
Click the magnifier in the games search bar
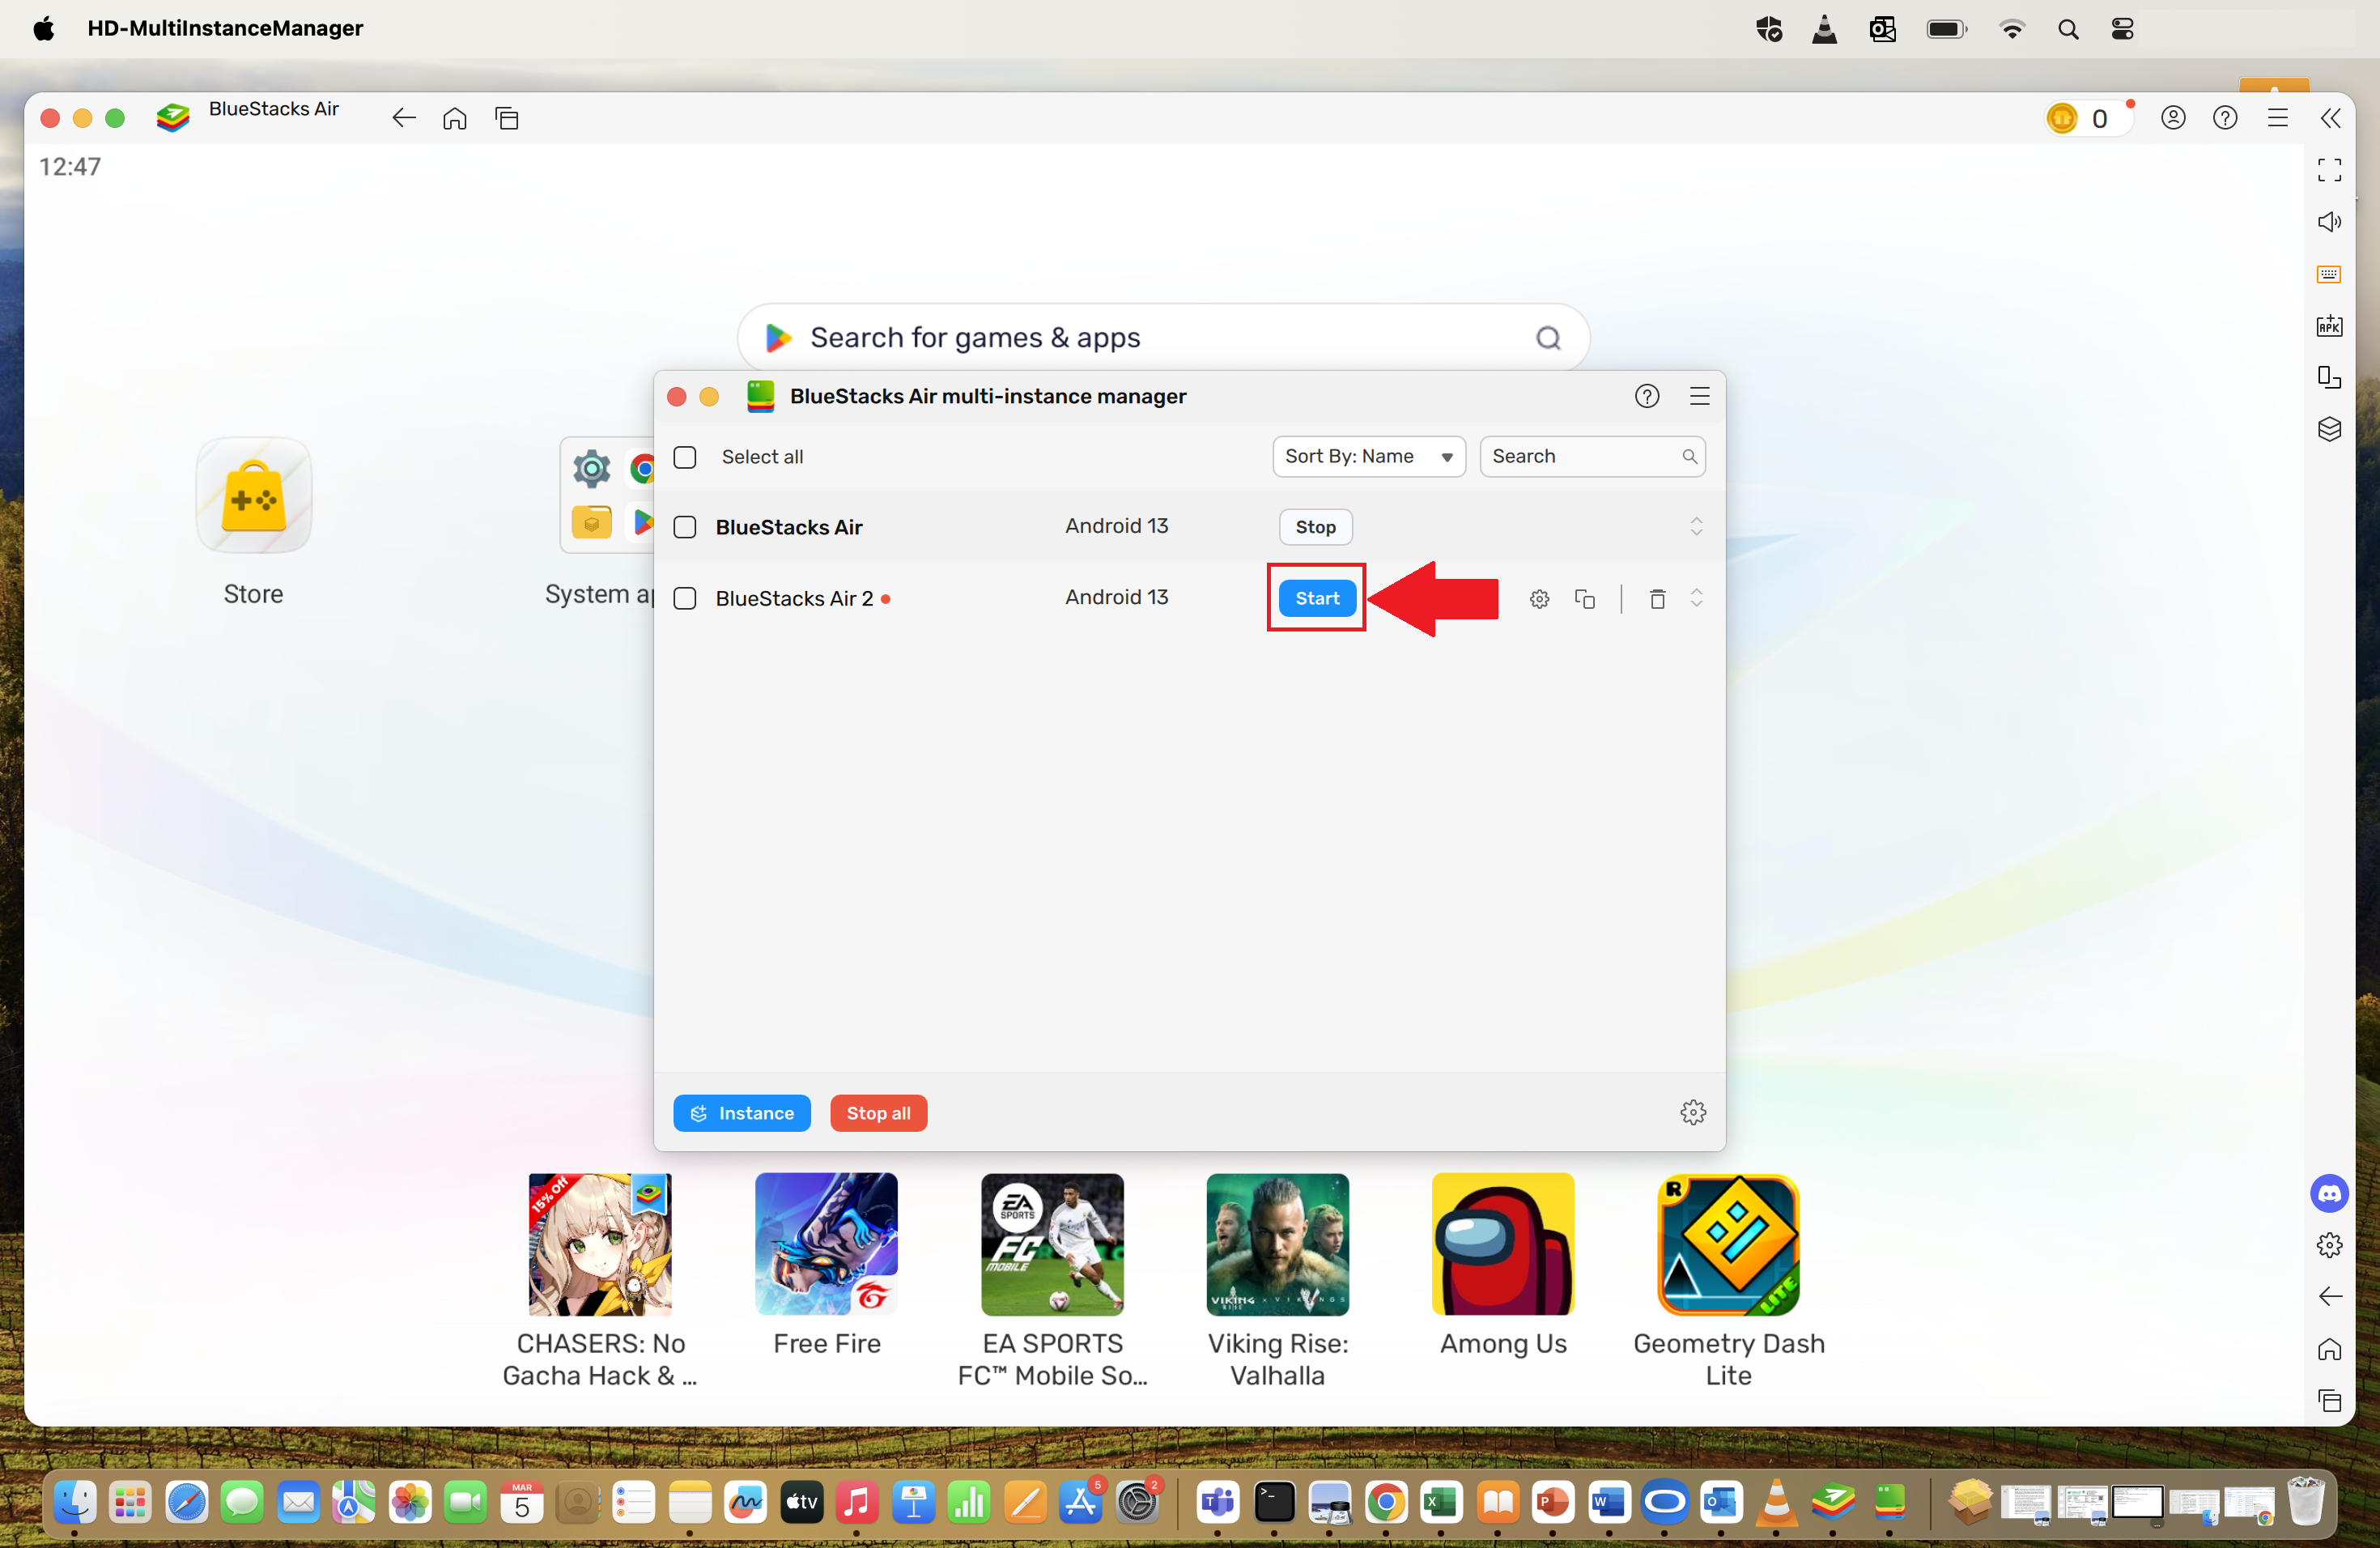[1547, 338]
